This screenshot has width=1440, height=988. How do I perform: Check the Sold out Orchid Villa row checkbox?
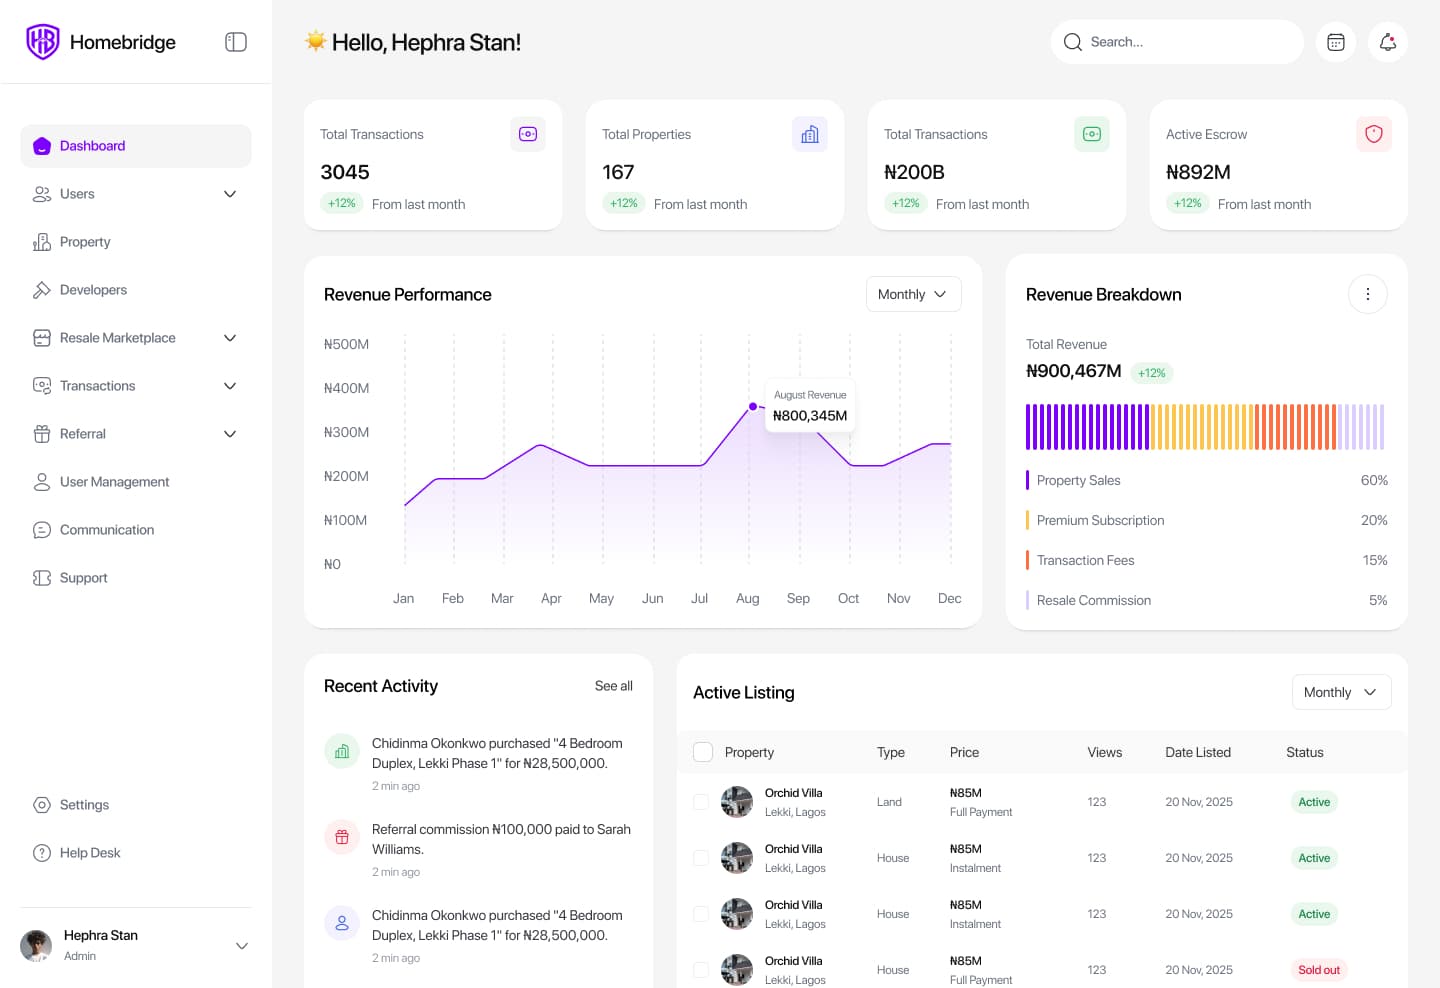(x=701, y=970)
